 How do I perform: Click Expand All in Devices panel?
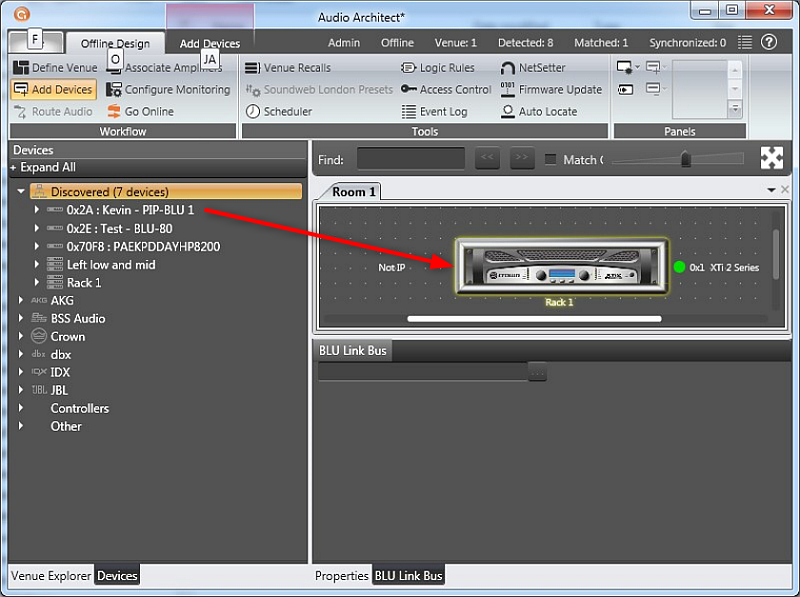tap(44, 167)
